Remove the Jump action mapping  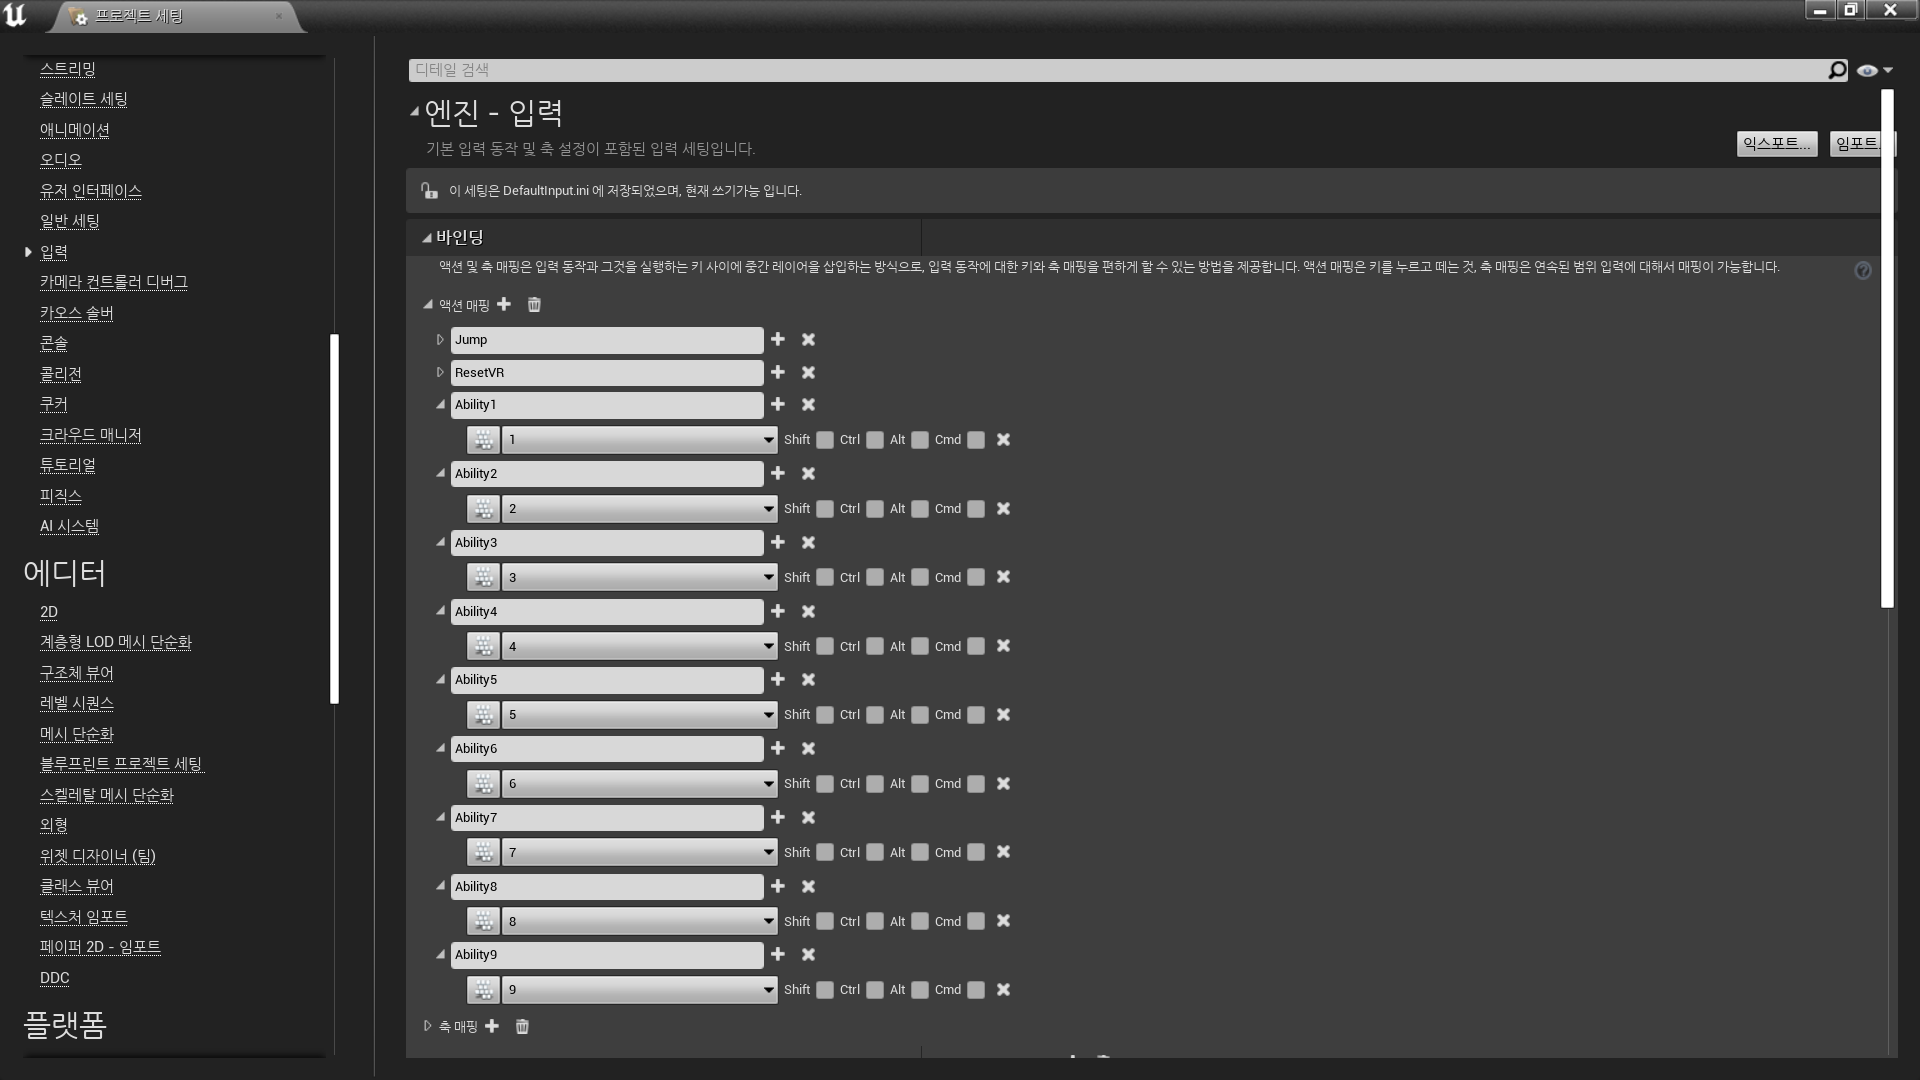808,340
